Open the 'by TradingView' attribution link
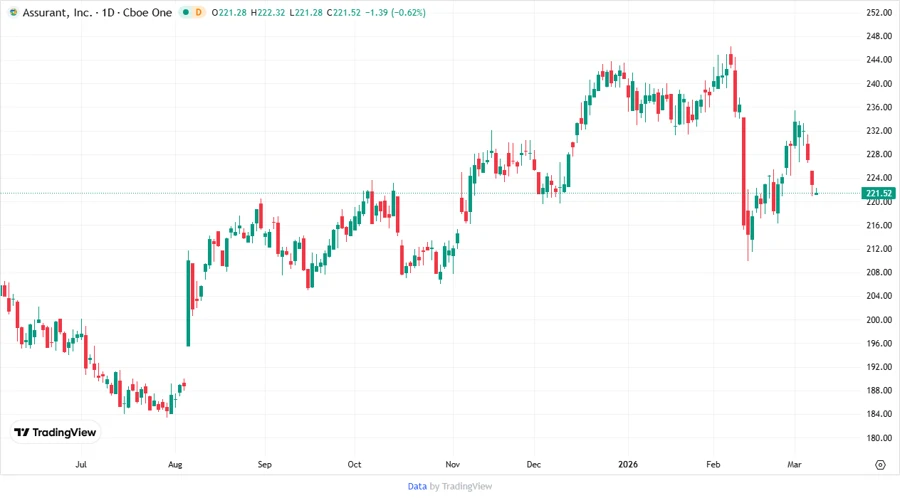This screenshot has width=900, height=498. [x=461, y=487]
